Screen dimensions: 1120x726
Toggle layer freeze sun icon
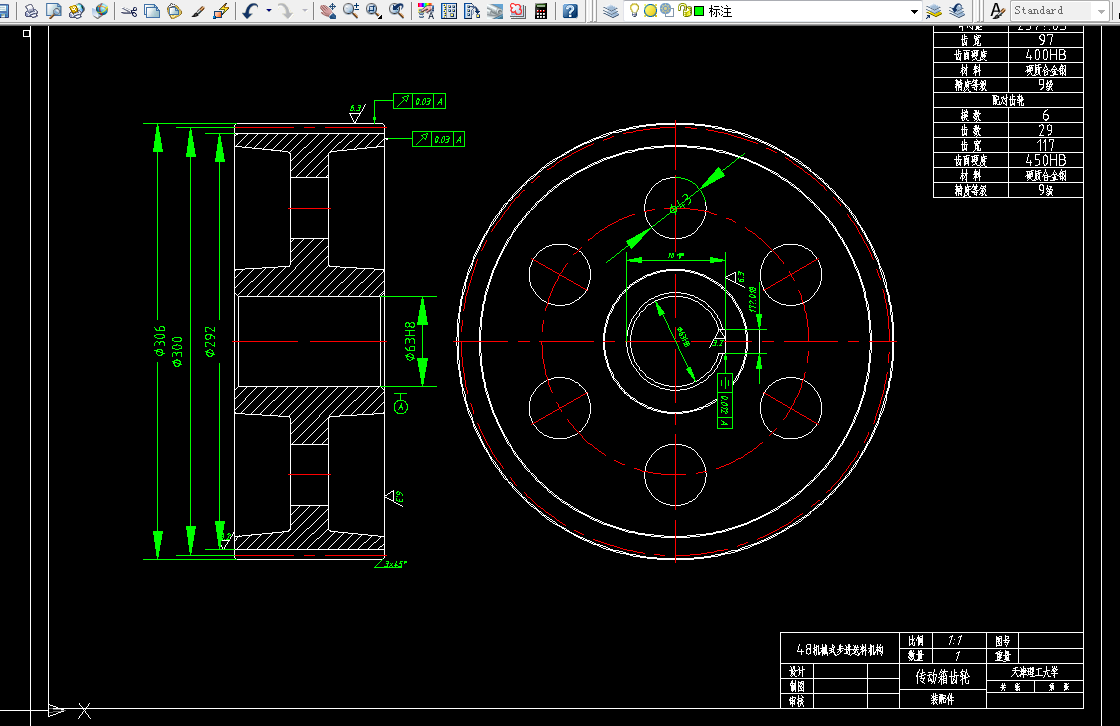[650, 11]
